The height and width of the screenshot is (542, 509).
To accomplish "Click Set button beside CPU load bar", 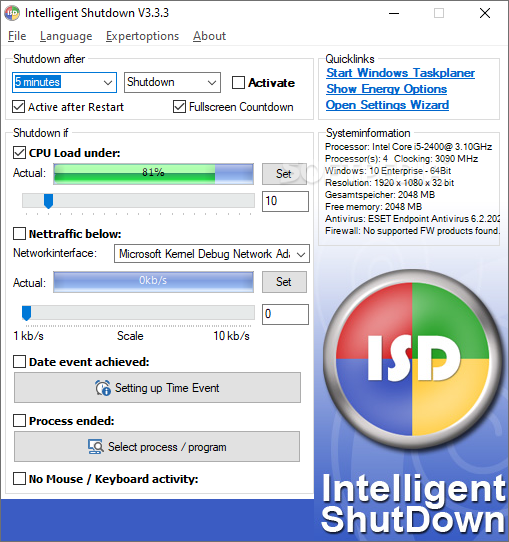I will coord(284,174).
